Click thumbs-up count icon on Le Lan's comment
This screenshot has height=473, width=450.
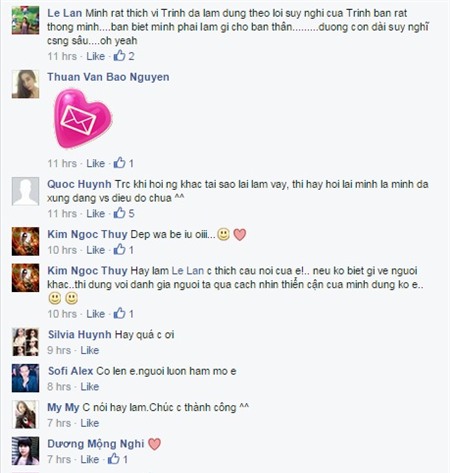click(x=119, y=56)
